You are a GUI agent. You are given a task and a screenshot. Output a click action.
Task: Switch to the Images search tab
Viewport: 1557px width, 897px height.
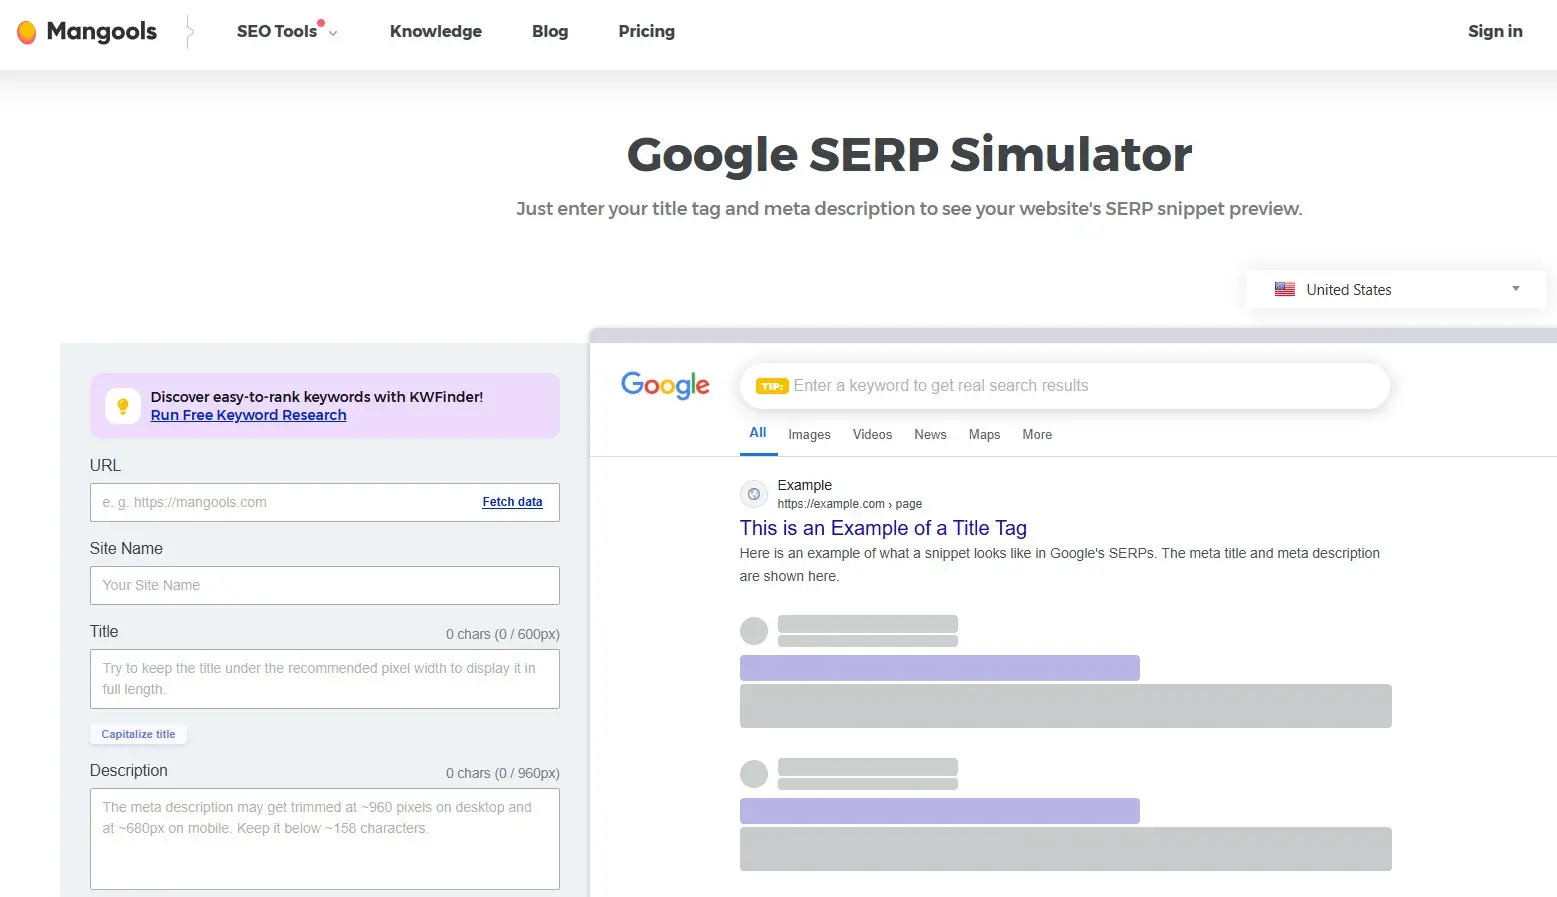tap(808, 434)
